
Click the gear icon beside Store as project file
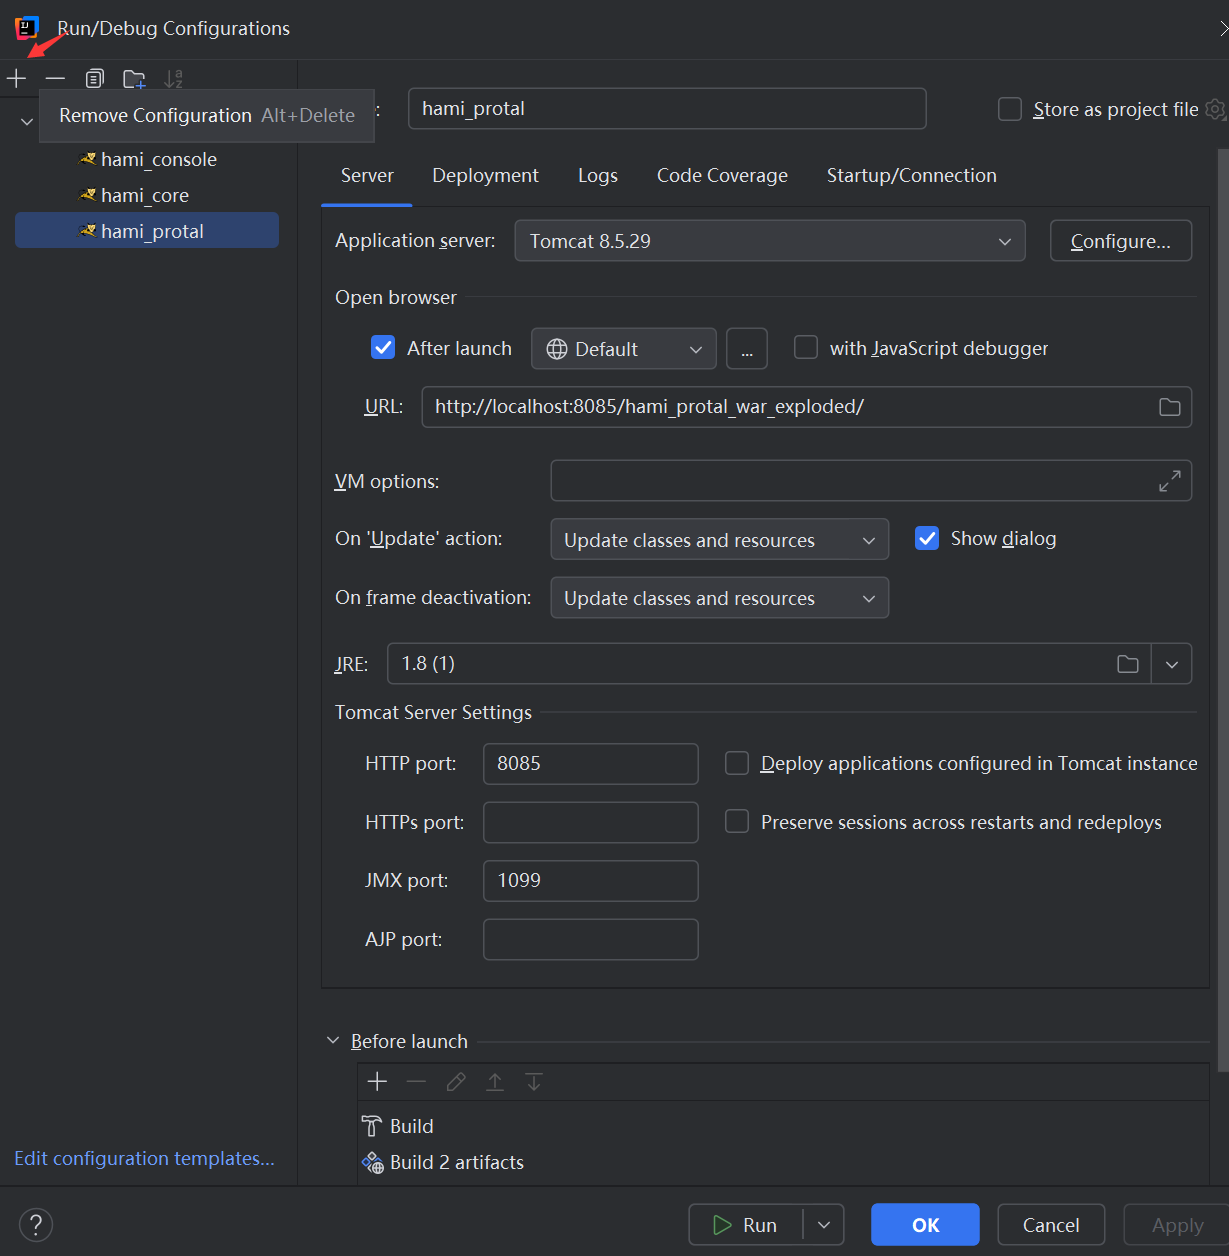1216,109
